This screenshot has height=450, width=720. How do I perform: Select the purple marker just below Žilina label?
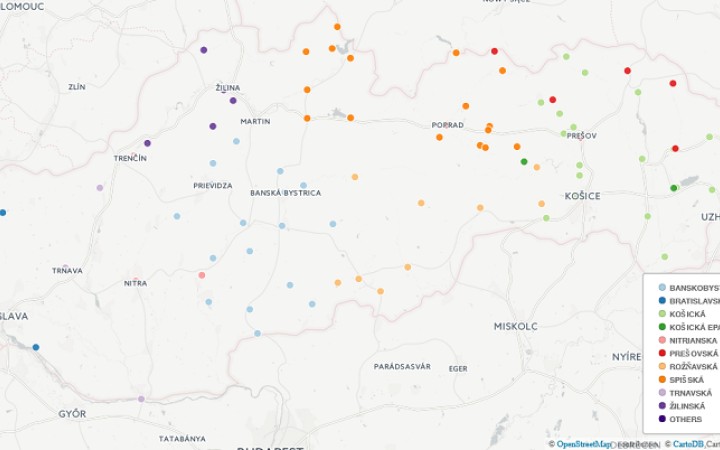pos(233,101)
